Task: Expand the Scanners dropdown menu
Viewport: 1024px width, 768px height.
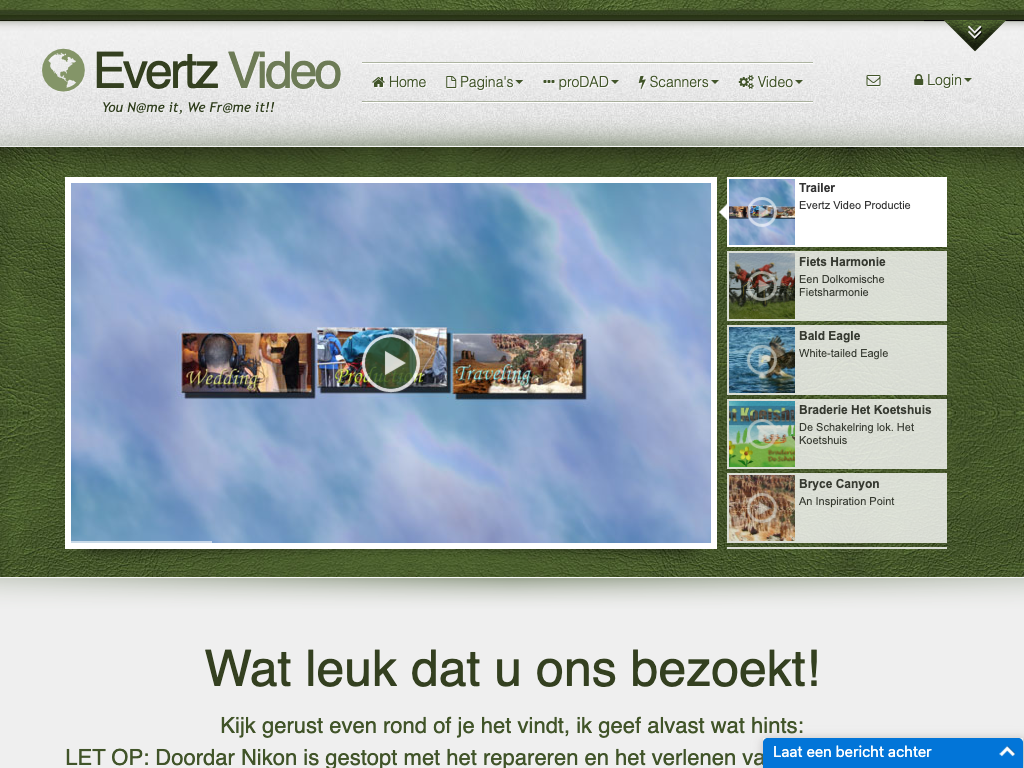Action: (x=678, y=82)
